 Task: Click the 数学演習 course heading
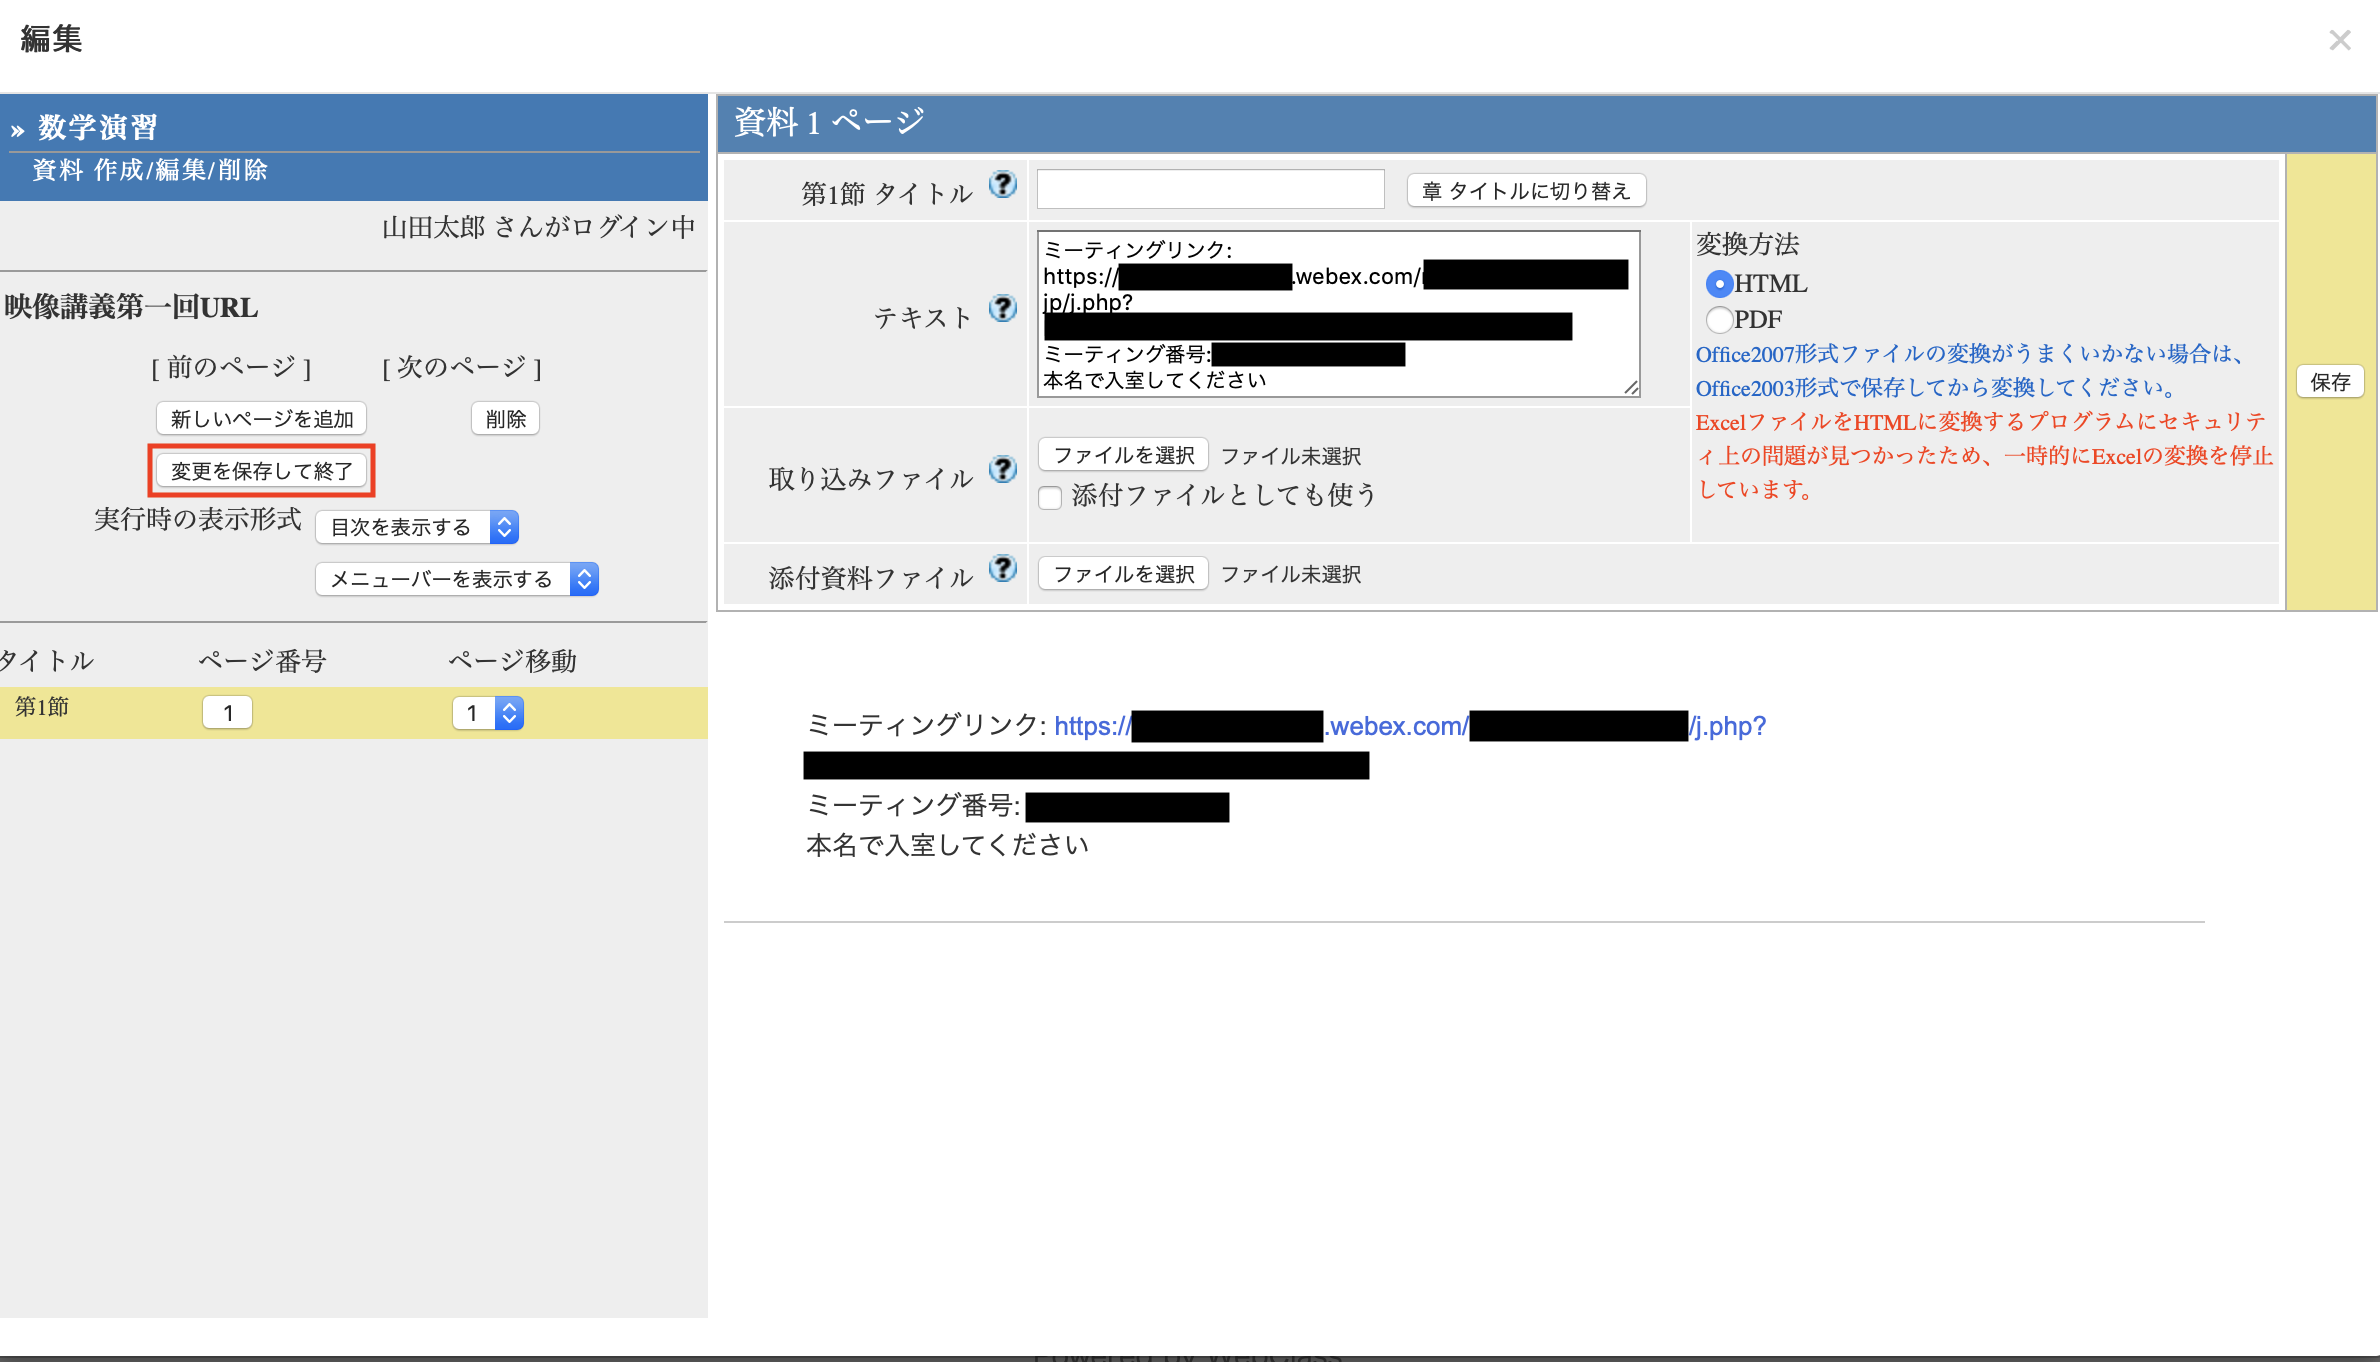[x=98, y=127]
